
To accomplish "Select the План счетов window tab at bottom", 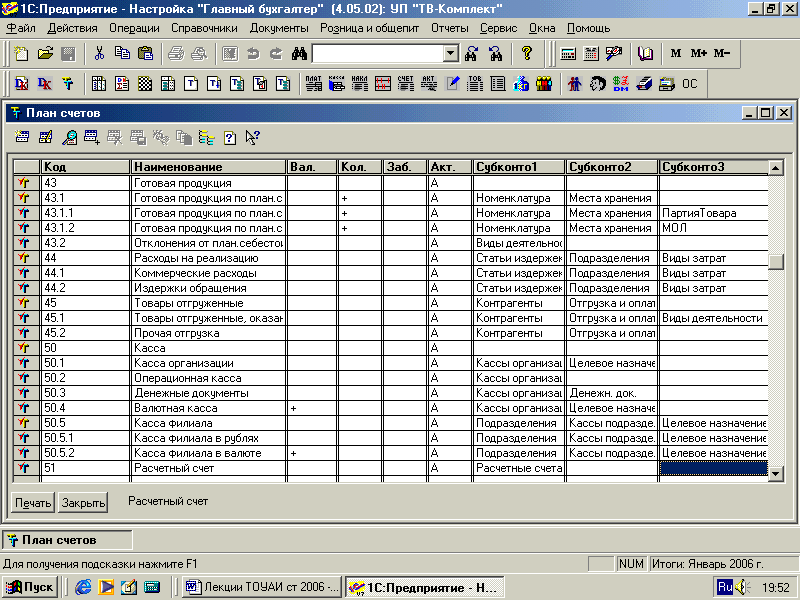I will (x=67, y=540).
